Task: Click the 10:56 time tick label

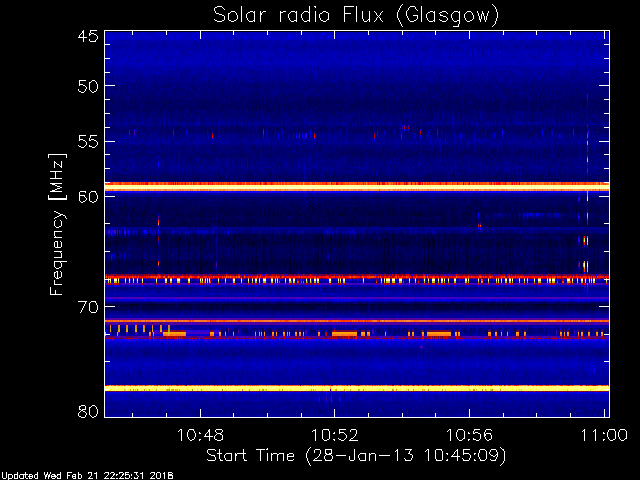Action: [x=469, y=435]
